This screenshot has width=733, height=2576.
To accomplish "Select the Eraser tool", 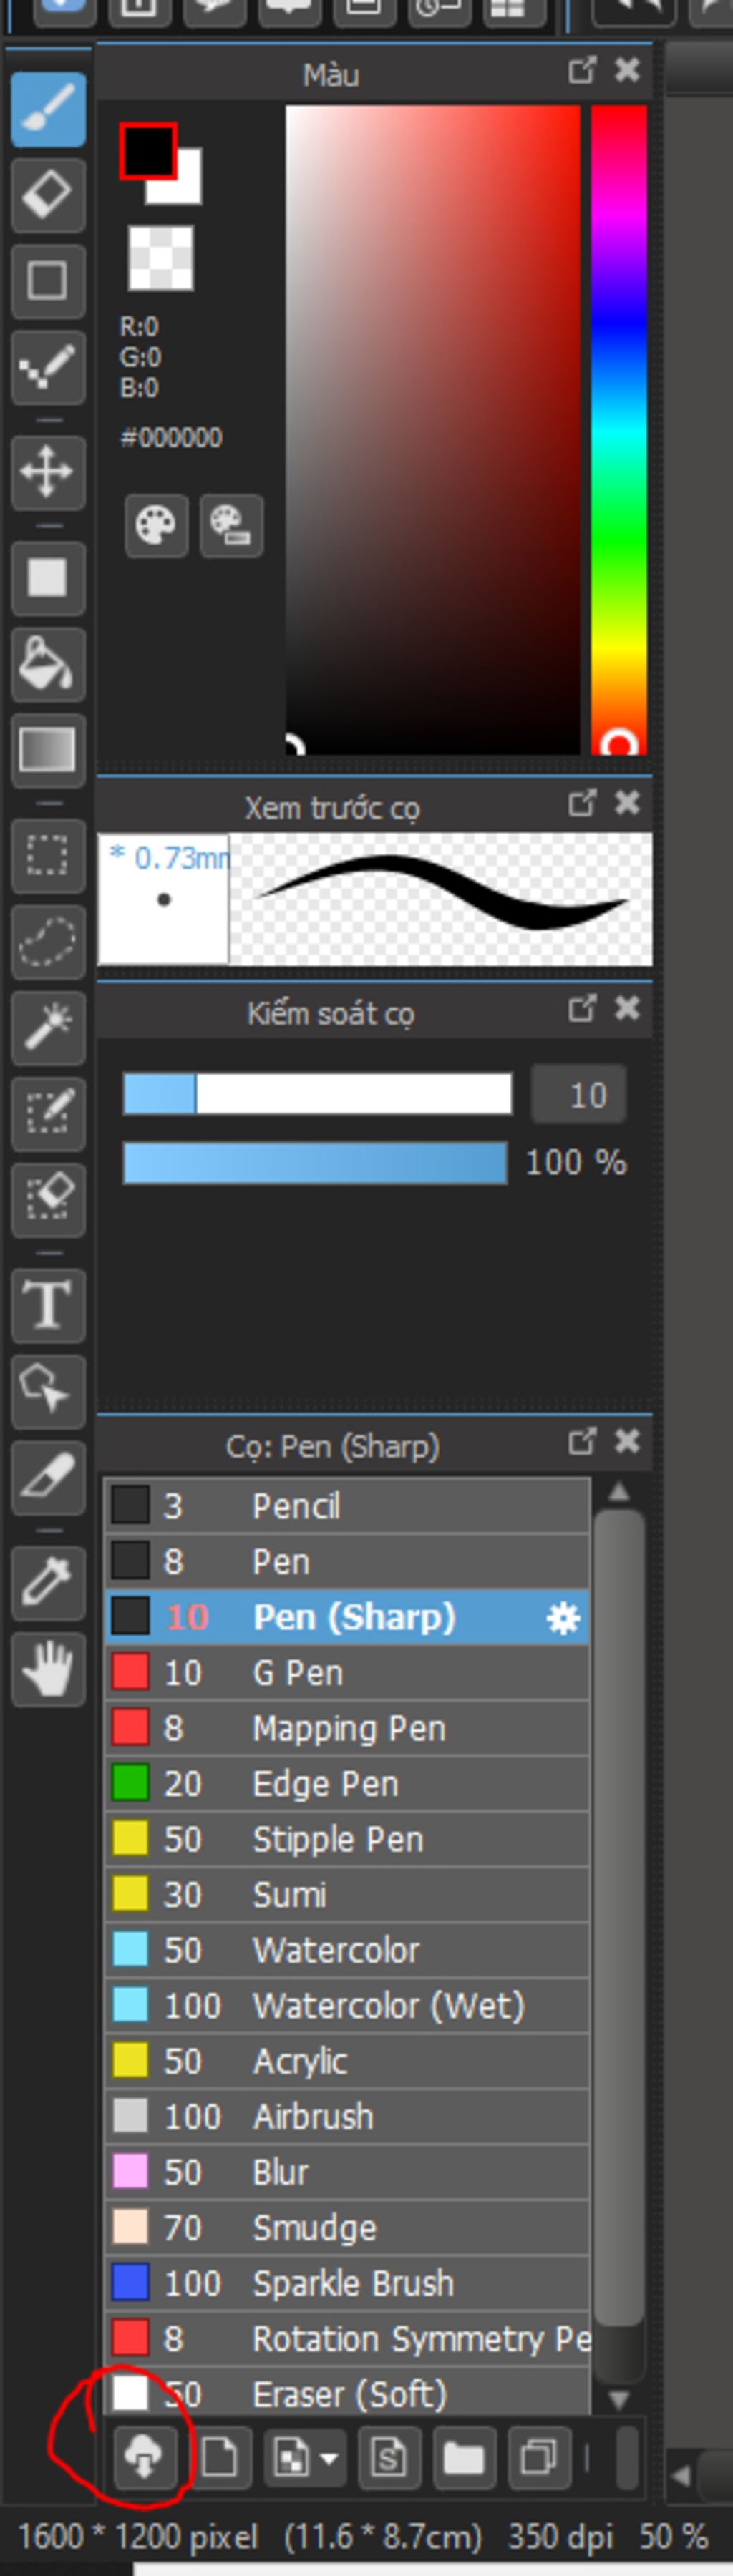I will pyautogui.click(x=48, y=194).
